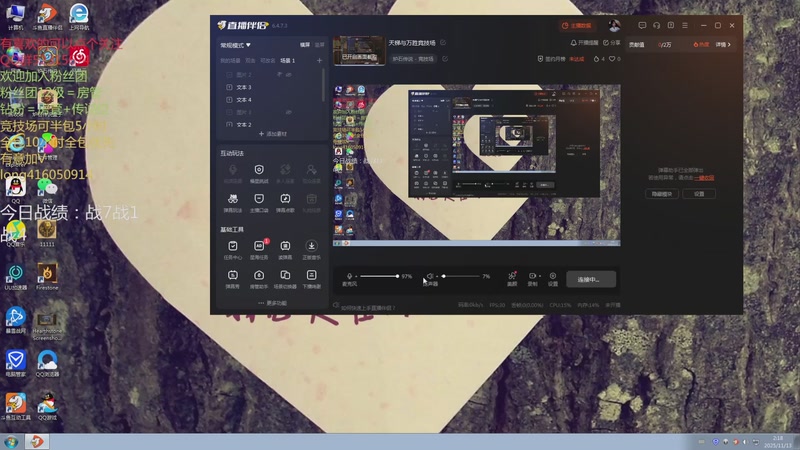Click the 设置 button in the danmaku panel
The height and width of the screenshot is (450, 800).
pos(699,194)
